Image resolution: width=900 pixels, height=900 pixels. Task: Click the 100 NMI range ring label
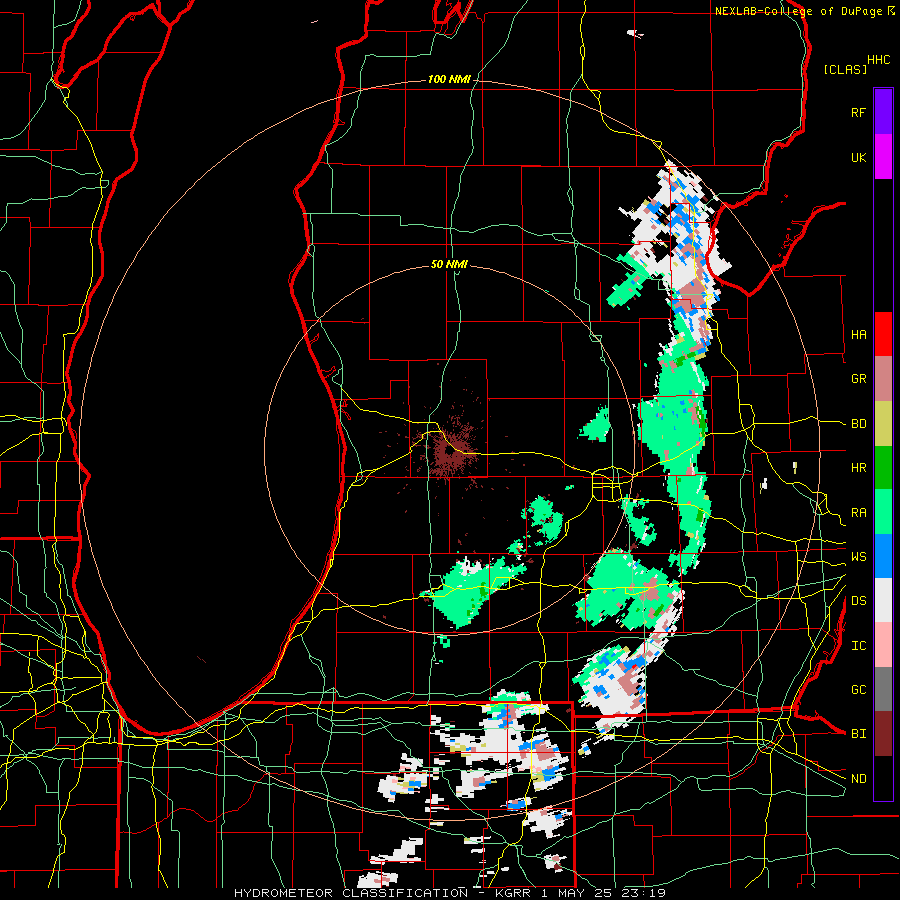coord(449,79)
